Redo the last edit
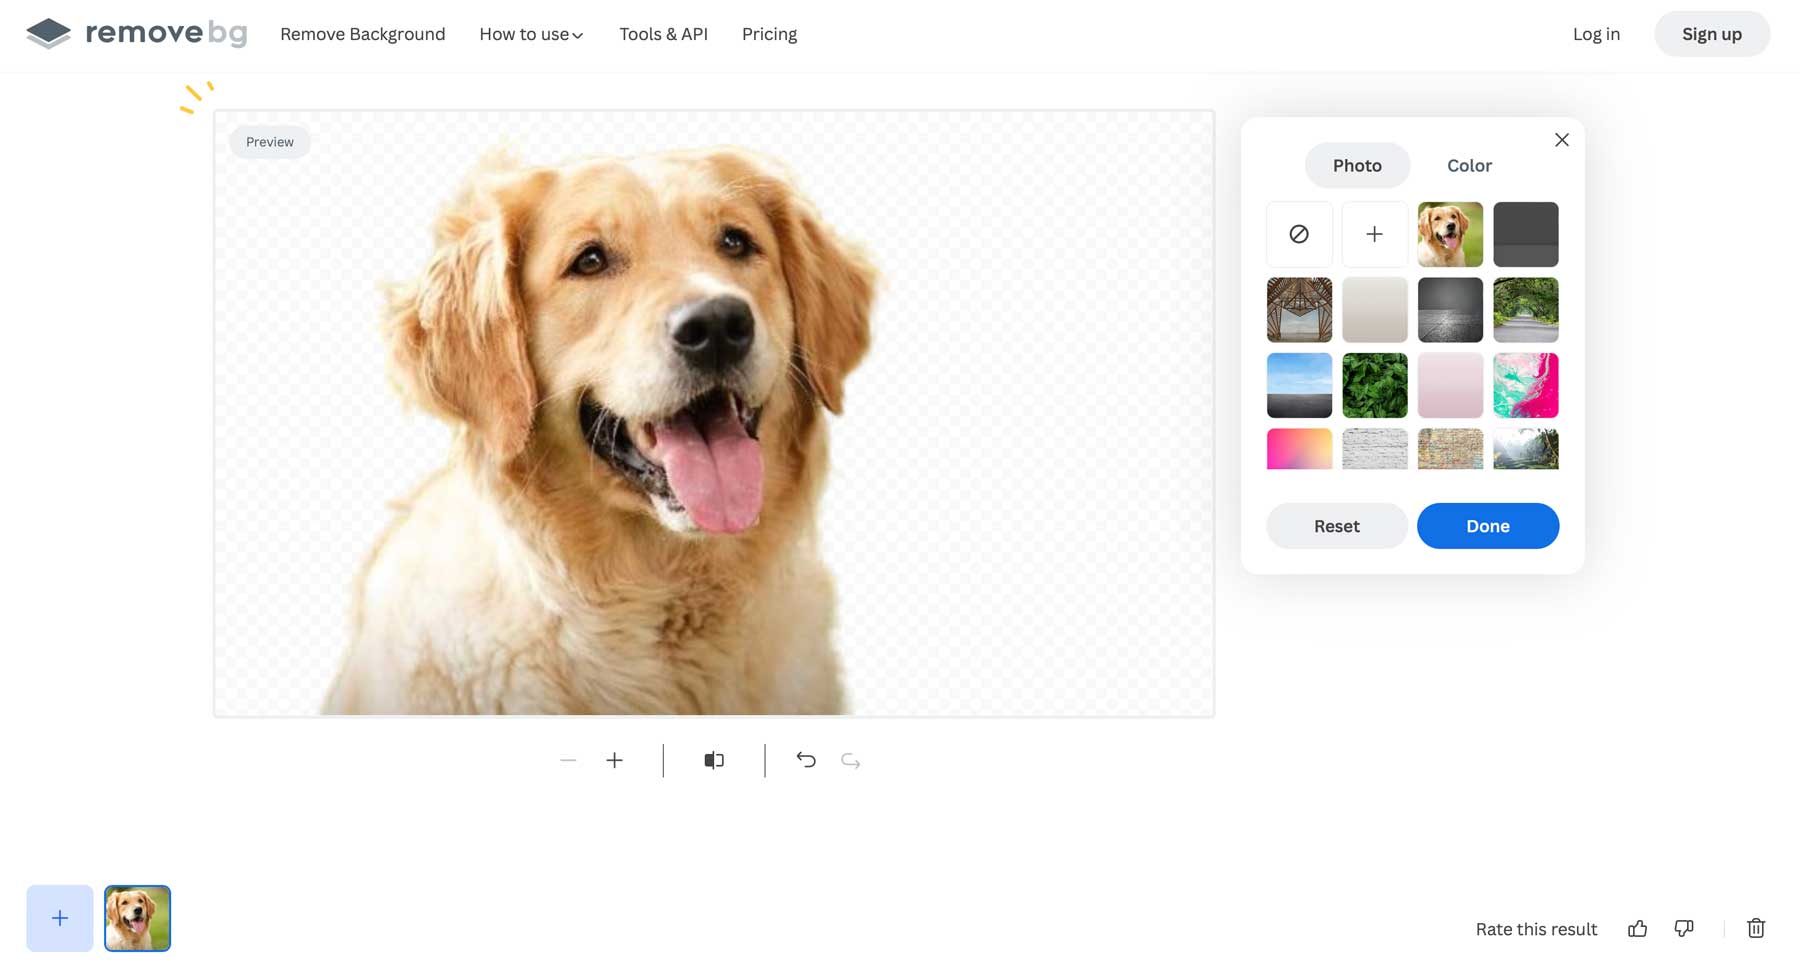 coord(850,760)
